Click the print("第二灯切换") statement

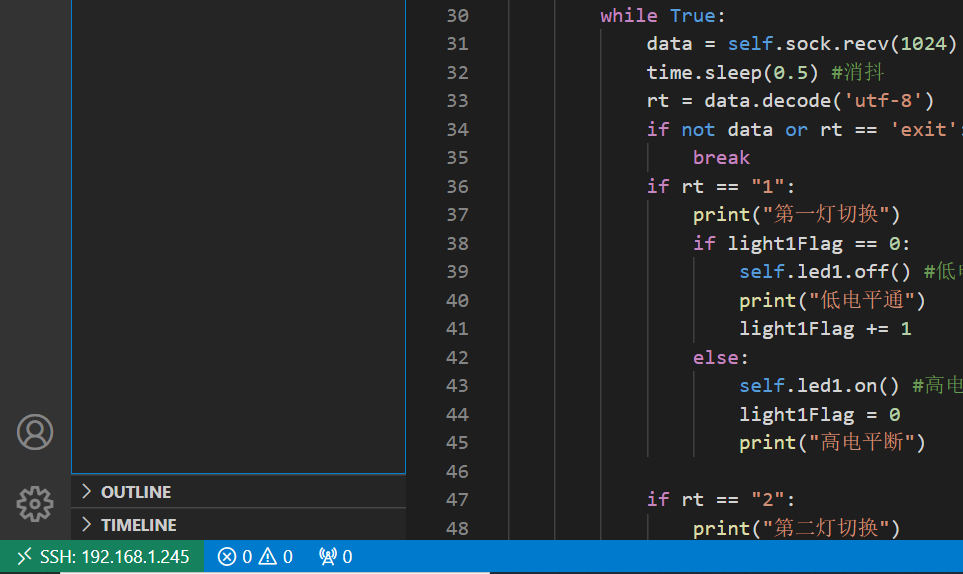click(797, 529)
